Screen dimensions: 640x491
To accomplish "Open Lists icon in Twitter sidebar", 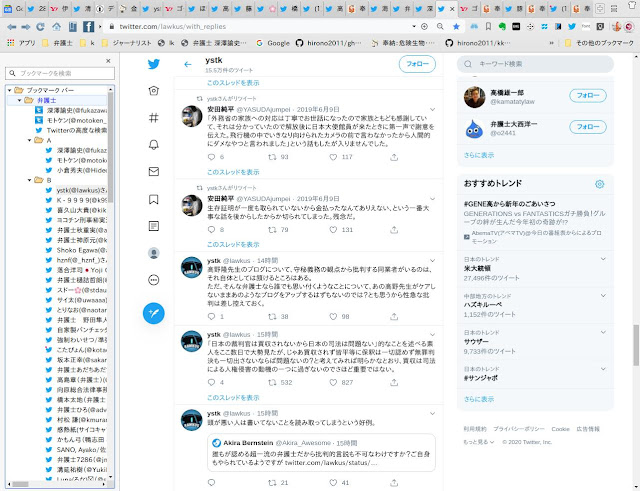I will point(154,226).
